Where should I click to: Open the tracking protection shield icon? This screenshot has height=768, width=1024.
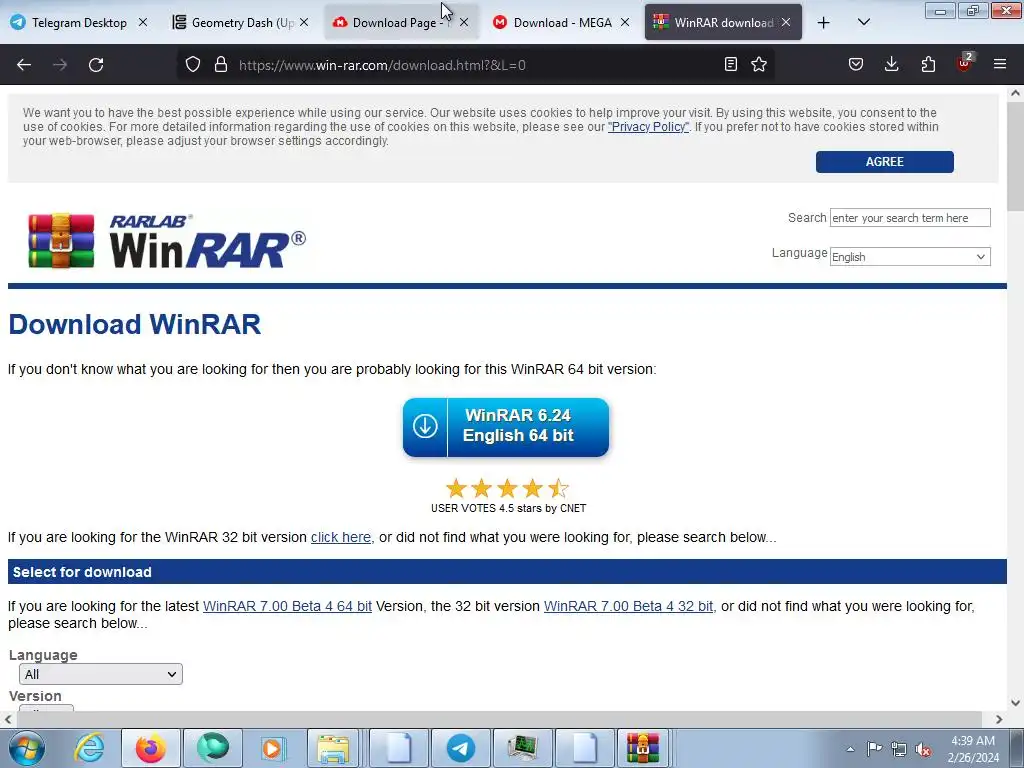coord(193,65)
